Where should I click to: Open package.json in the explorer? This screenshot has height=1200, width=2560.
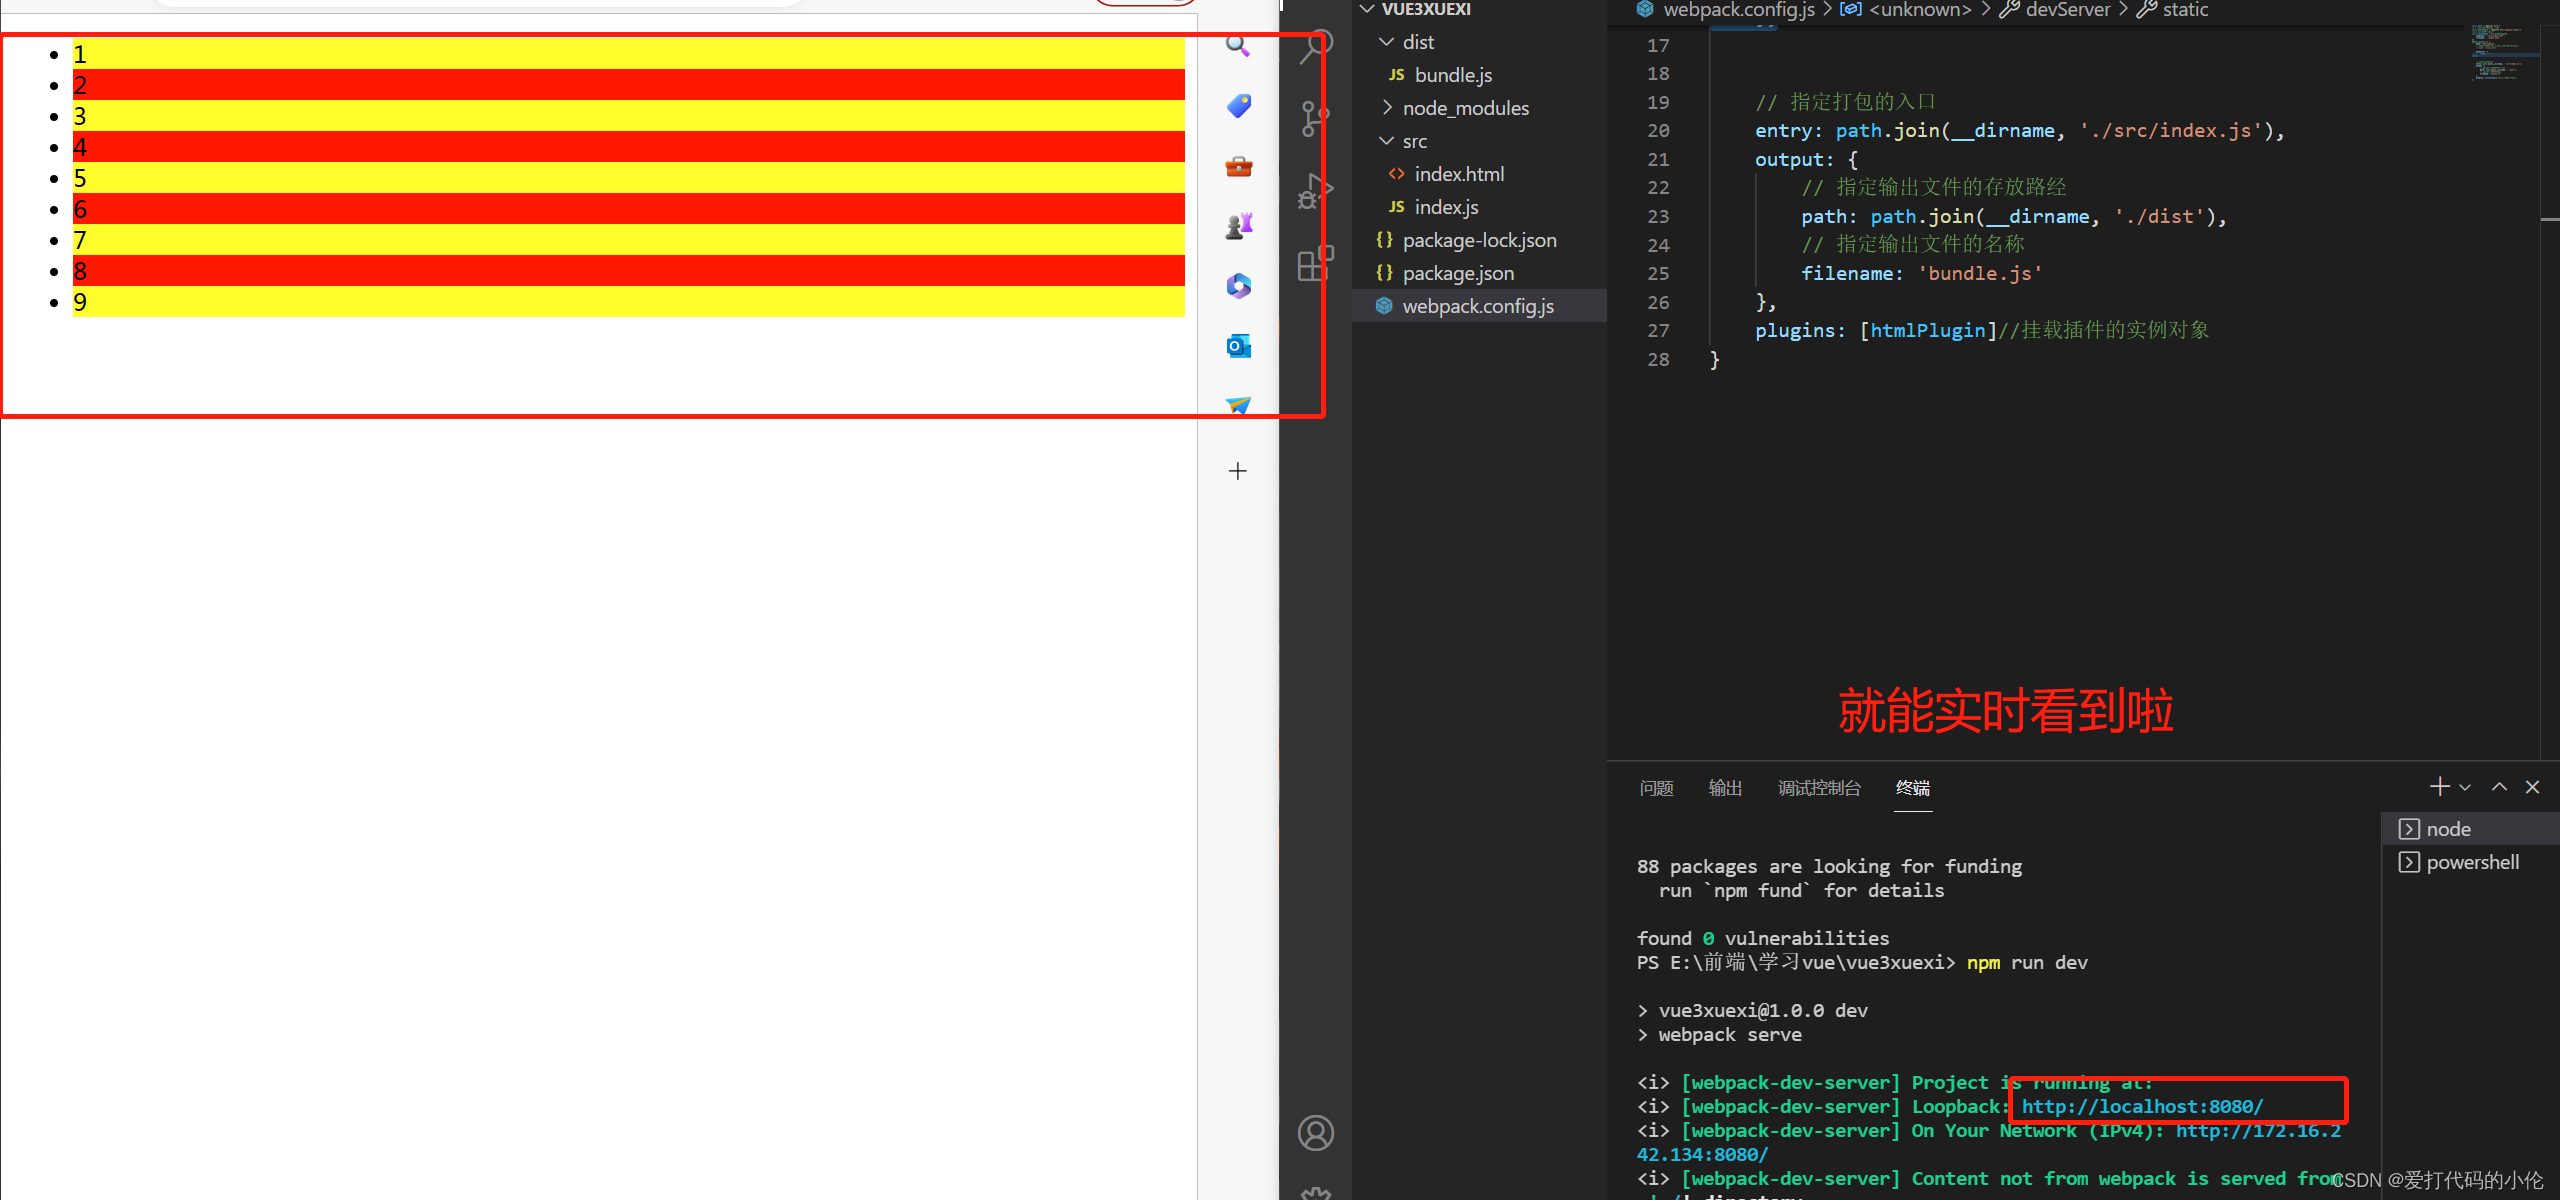pyautogui.click(x=1458, y=273)
